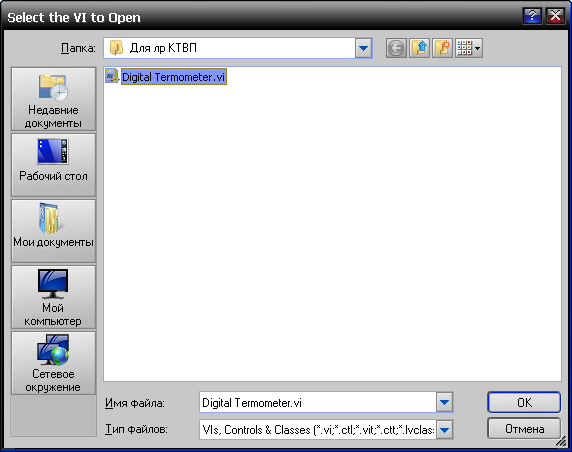The height and width of the screenshot is (452, 572).
Task: Click the resize grip at dialog corner
Action: pos(560,442)
